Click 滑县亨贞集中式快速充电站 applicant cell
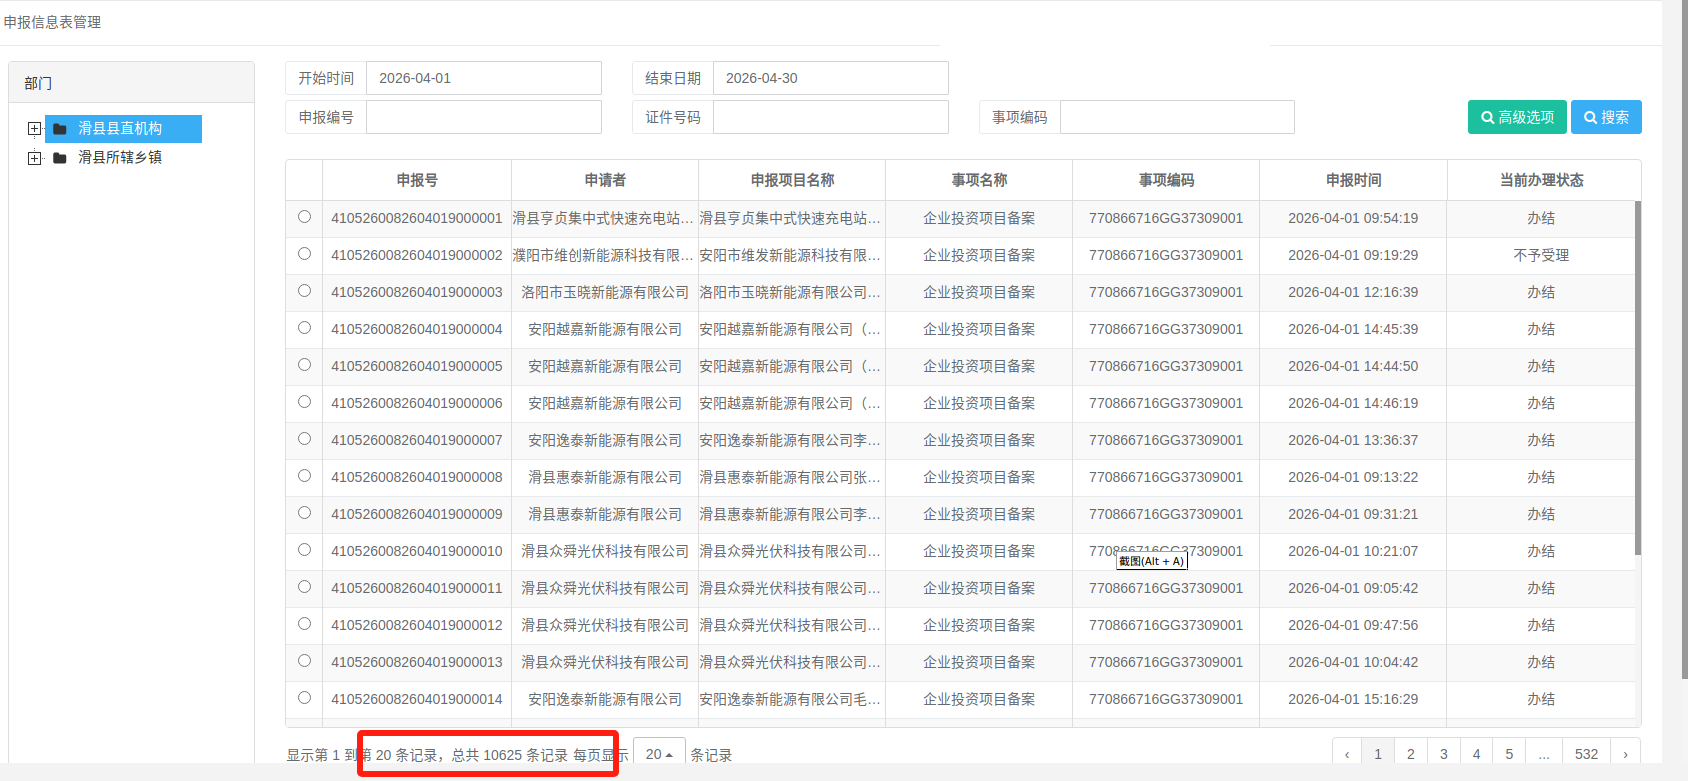The image size is (1688, 781). (x=603, y=218)
